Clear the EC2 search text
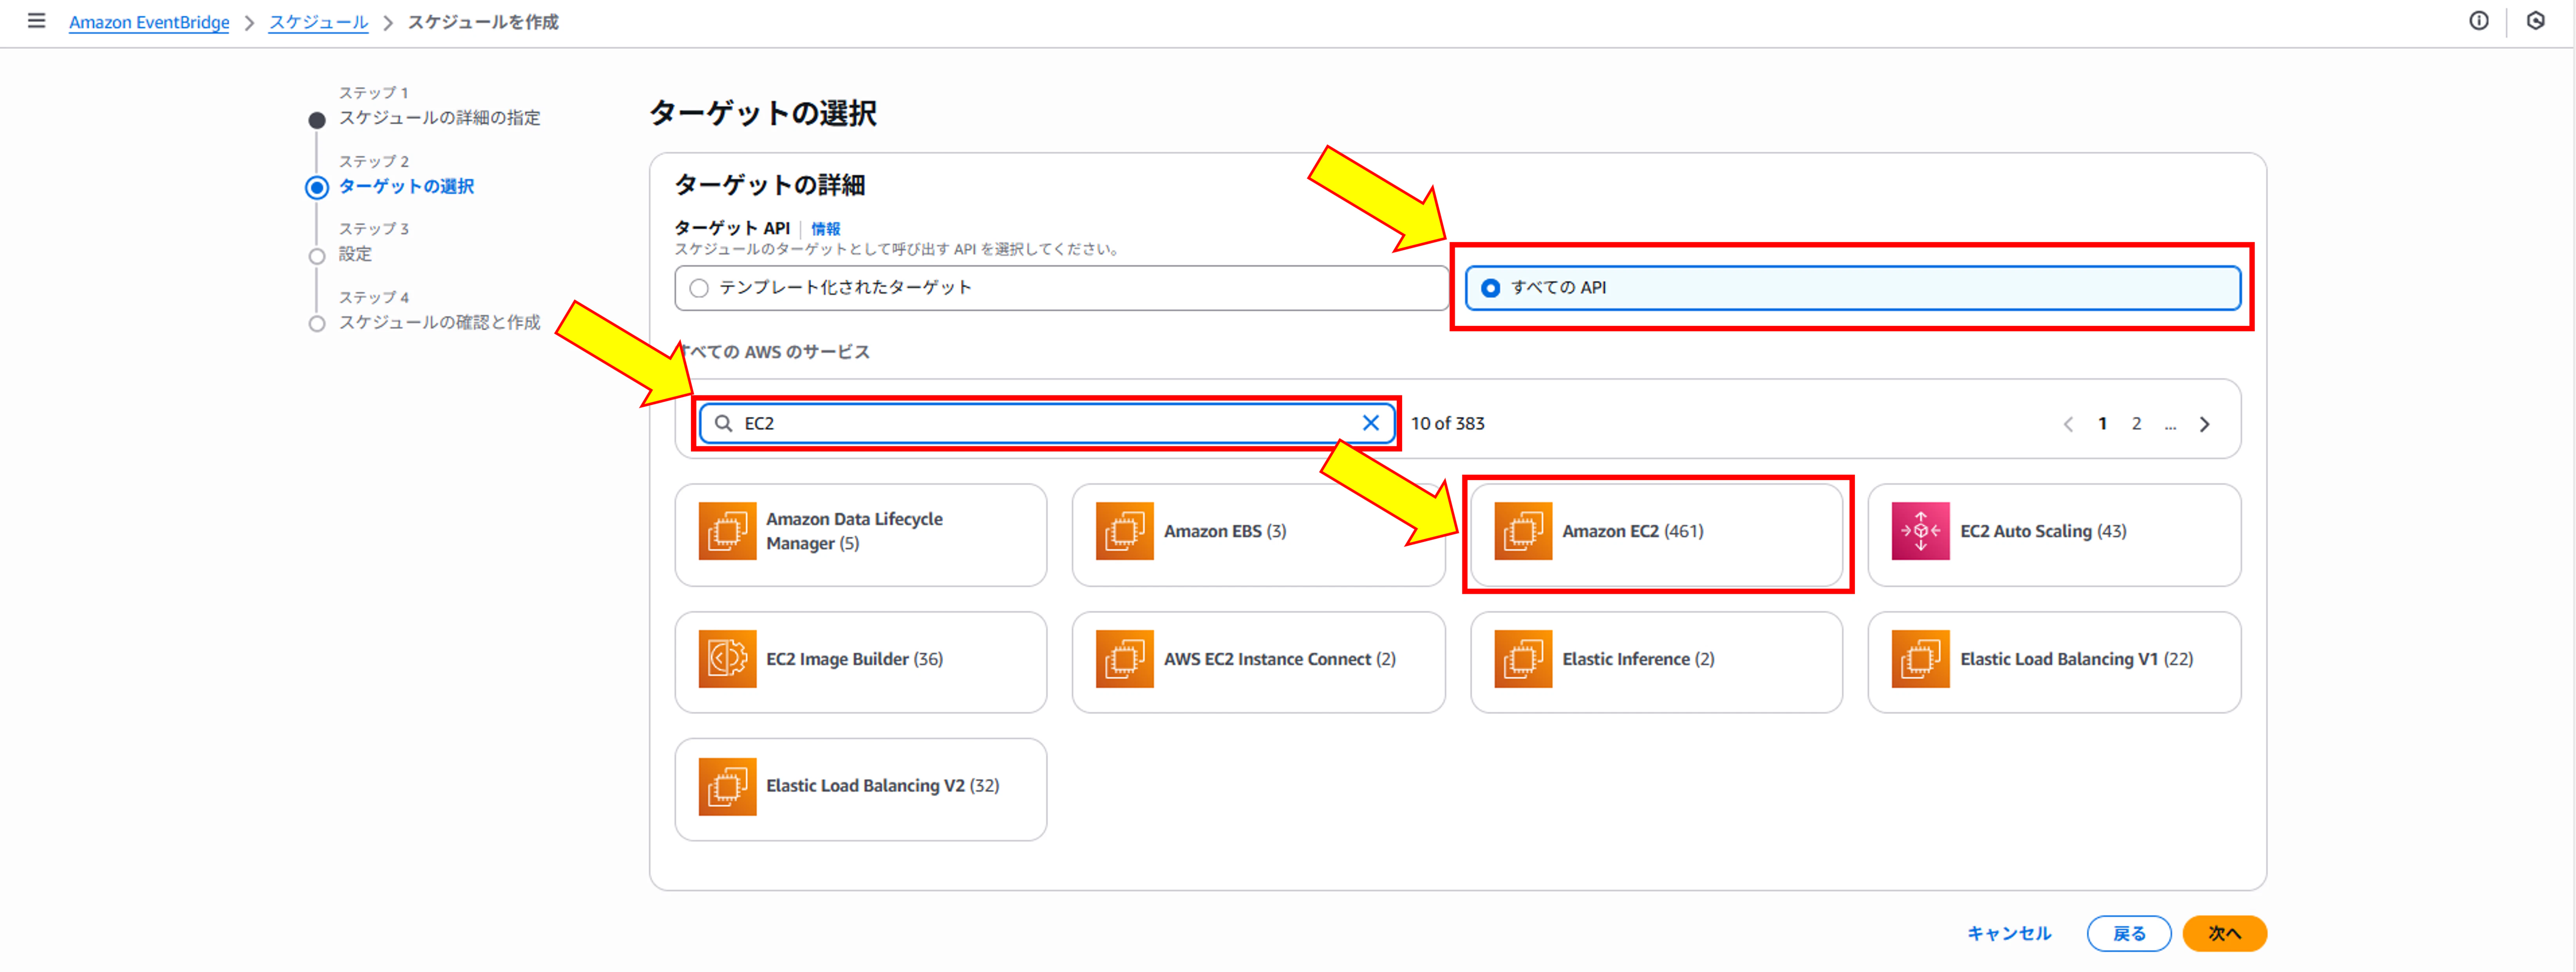Image resolution: width=2576 pixels, height=972 pixels. click(1370, 423)
